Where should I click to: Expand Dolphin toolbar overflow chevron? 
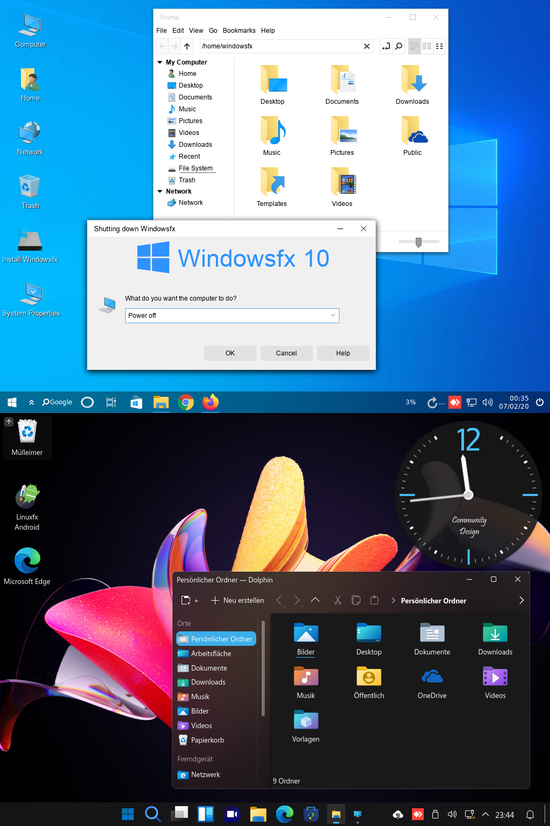(521, 601)
